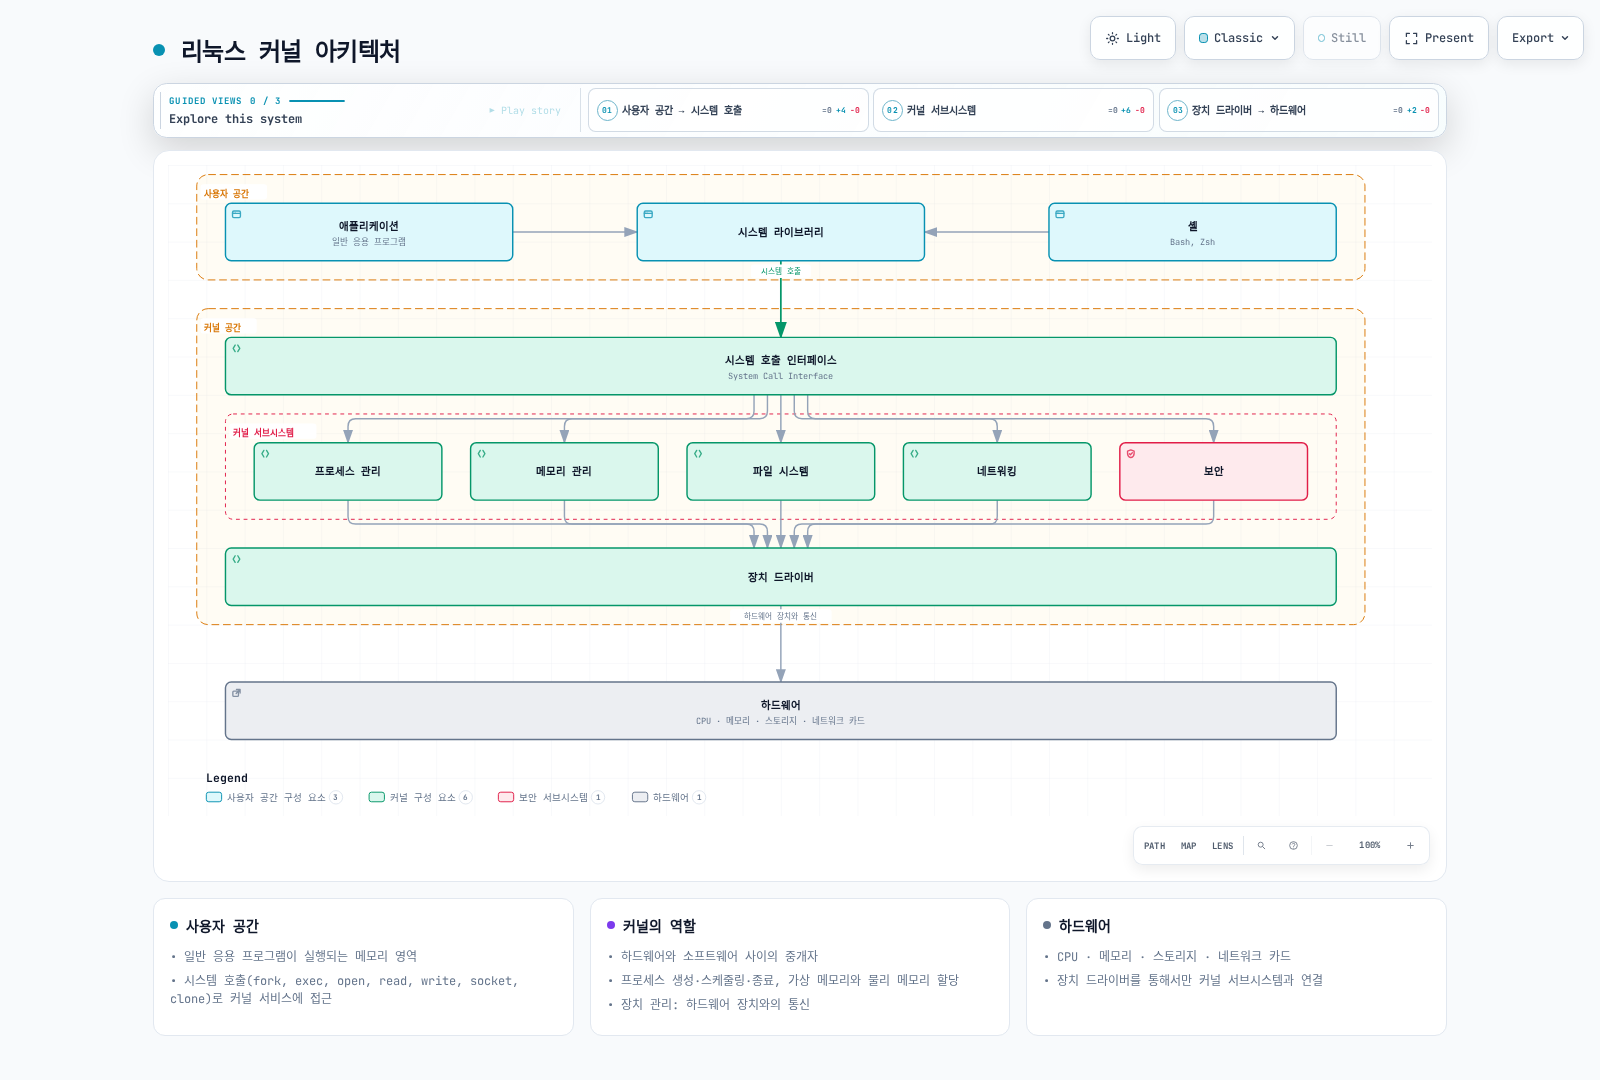
Task: Activate the LENS mode
Action: tap(1223, 846)
